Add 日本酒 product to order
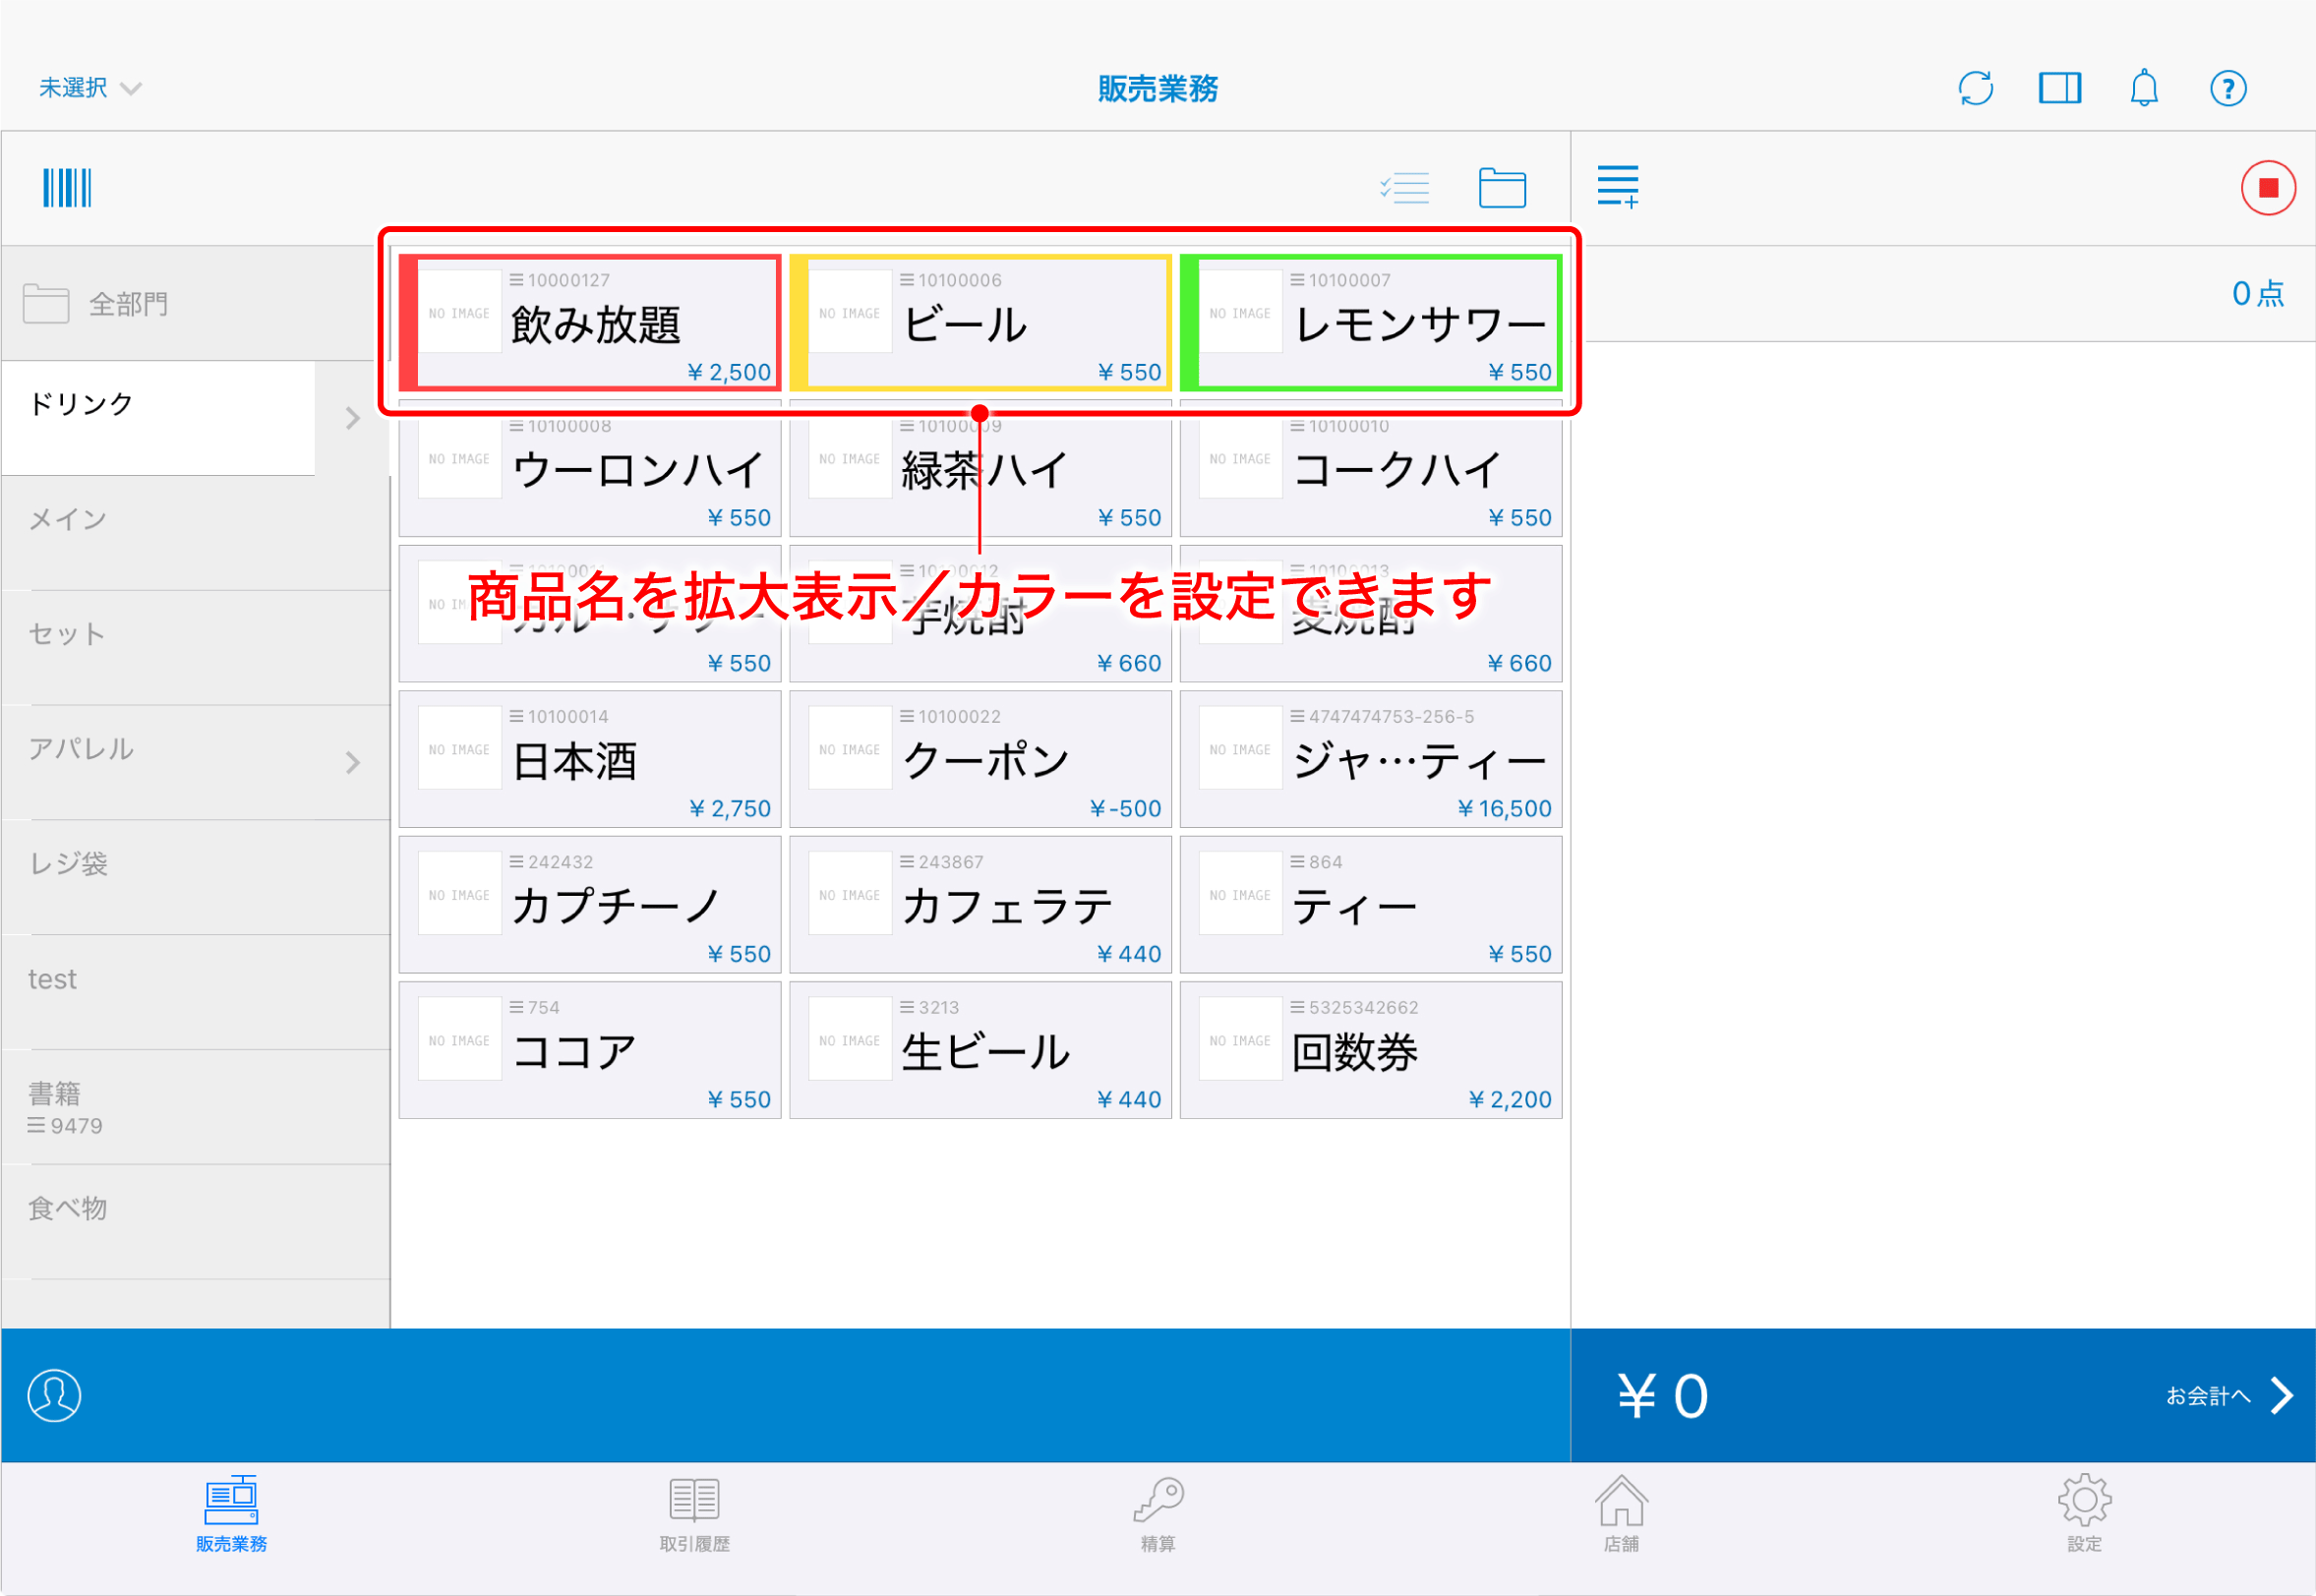Image resolution: width=2316 pixels, height=1596 pixels. tap(590, 759)
